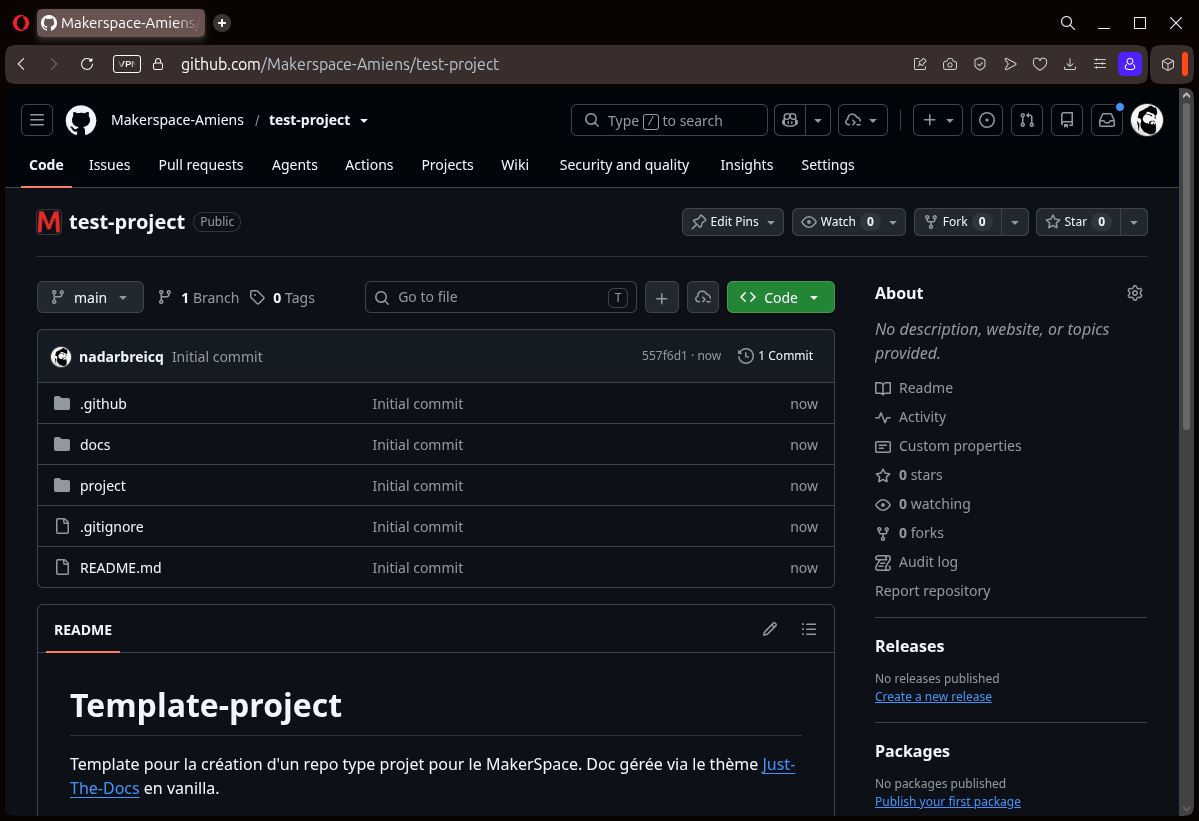Open Opera easy setup icon
Screen dimensions: 1199x821
pyautogui.click(x=1100, y=64)
